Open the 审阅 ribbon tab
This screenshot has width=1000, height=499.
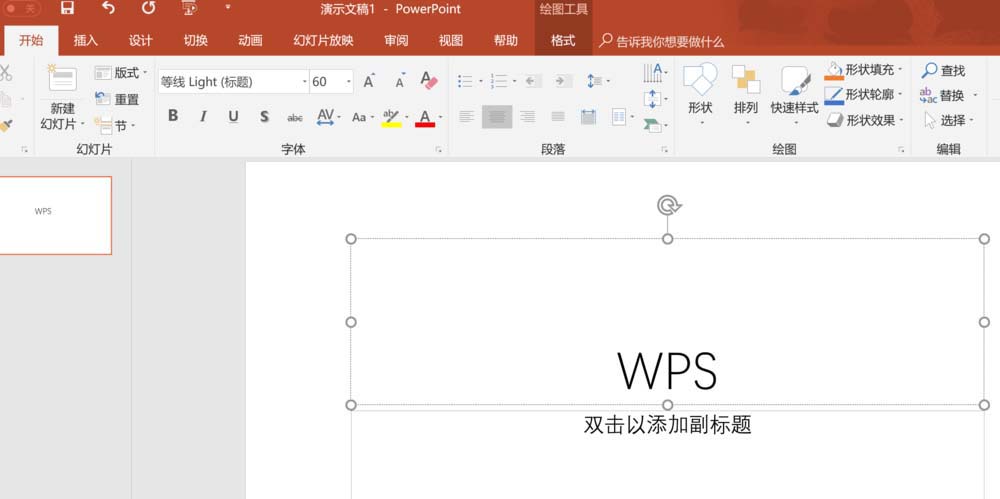(396, 41)
